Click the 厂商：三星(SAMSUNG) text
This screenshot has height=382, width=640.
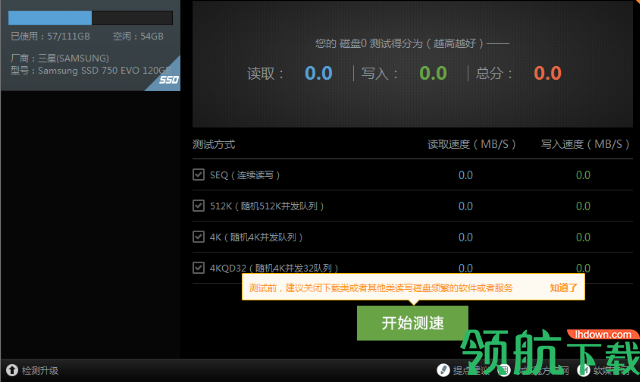coord(60,58)
